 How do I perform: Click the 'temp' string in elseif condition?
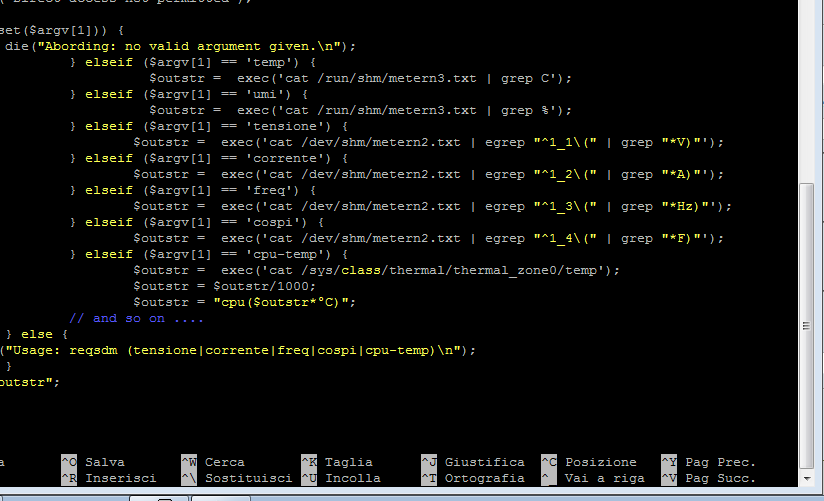273,63
